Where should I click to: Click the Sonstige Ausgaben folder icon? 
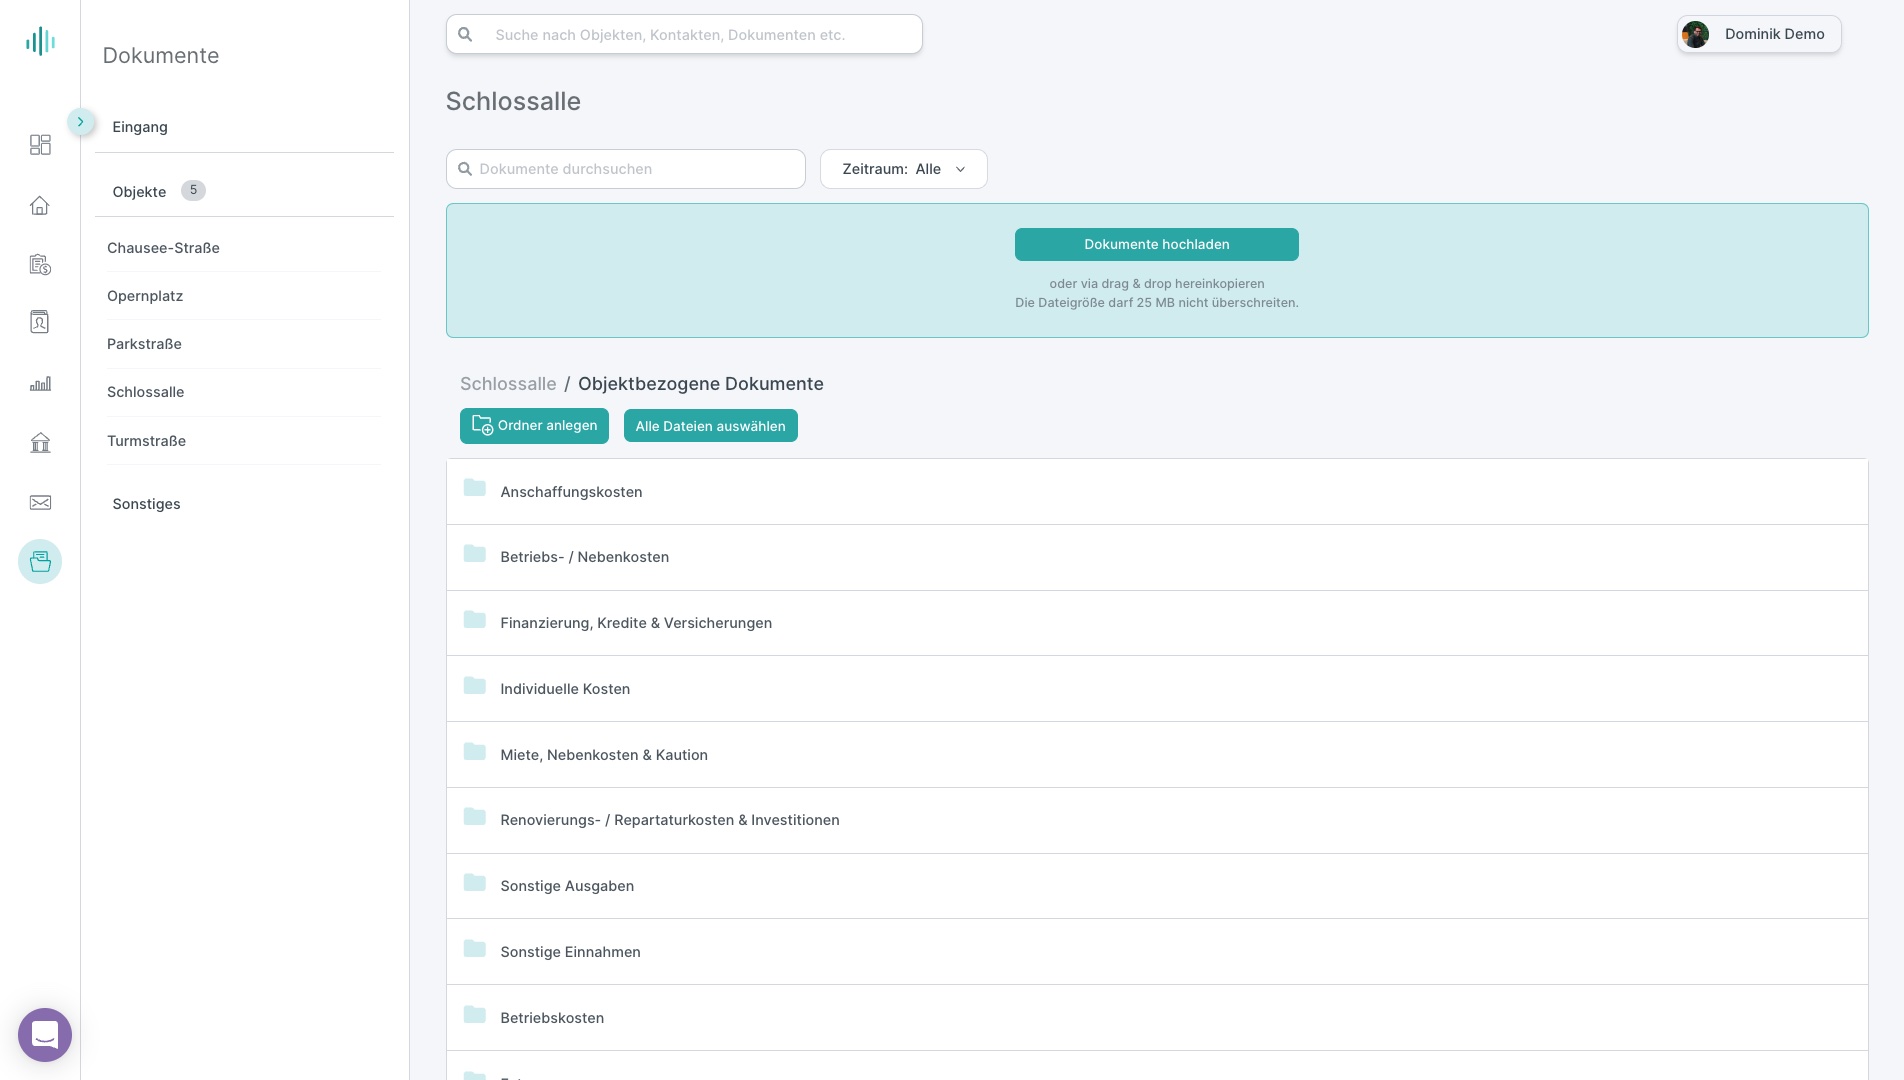[x=475, y=883]
